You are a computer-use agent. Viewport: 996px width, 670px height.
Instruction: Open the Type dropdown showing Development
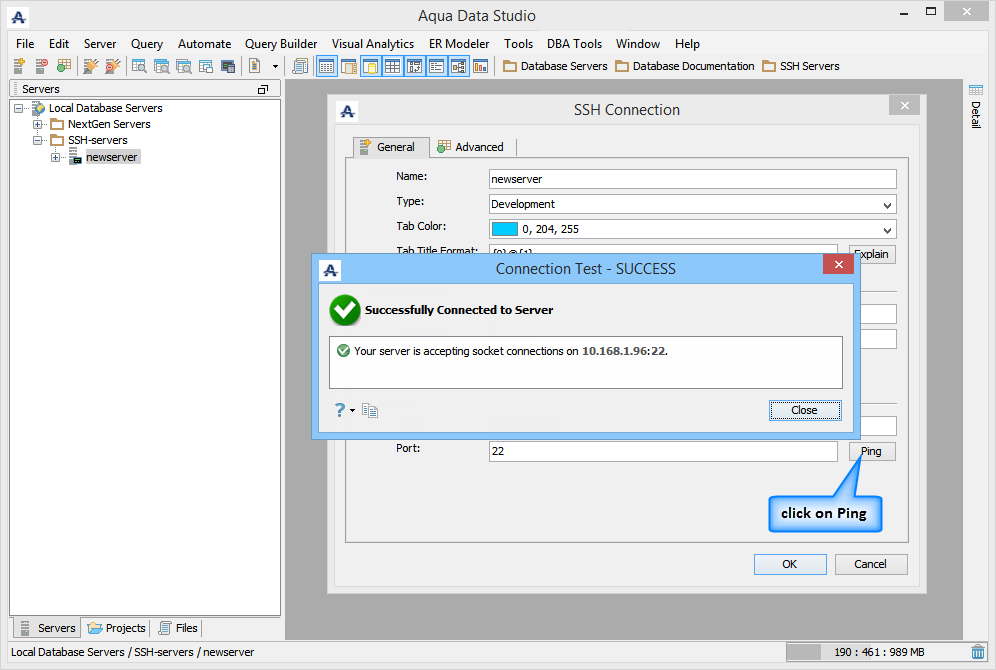692,204
